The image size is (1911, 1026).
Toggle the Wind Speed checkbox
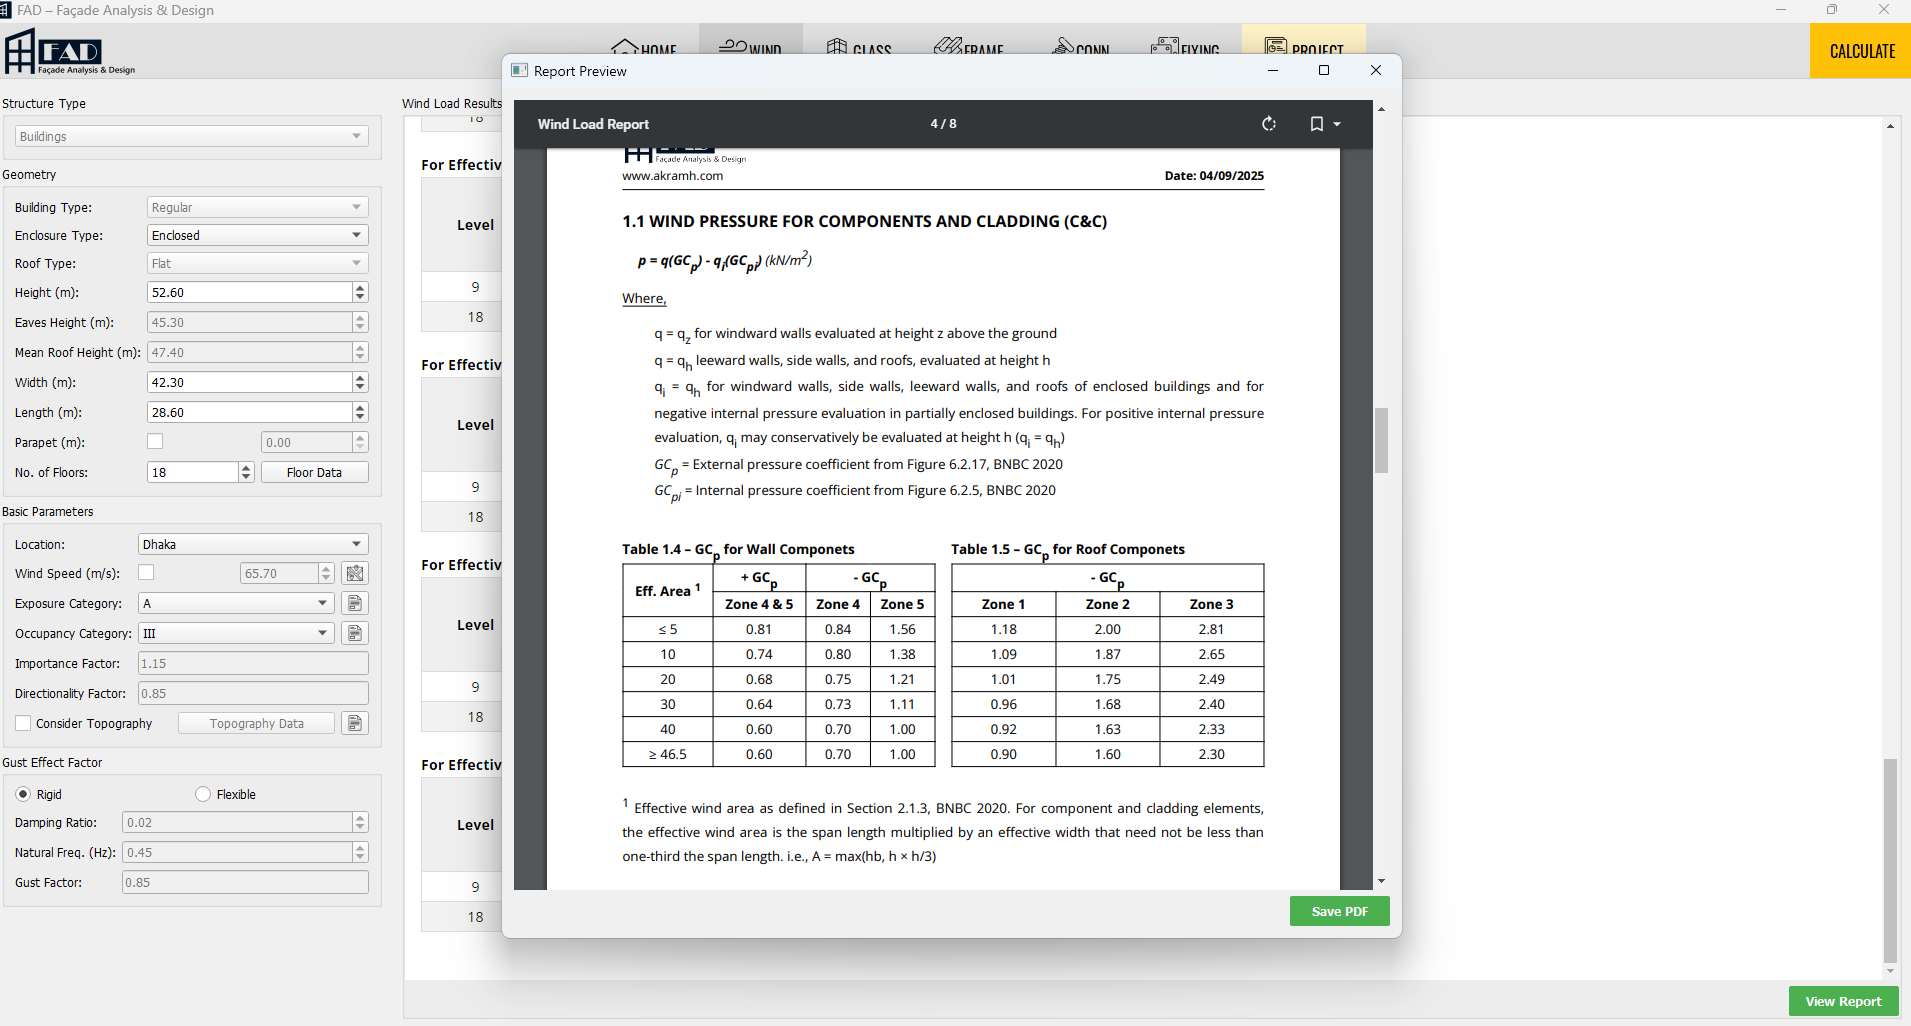pyautogui.click(x=146, y=572)
